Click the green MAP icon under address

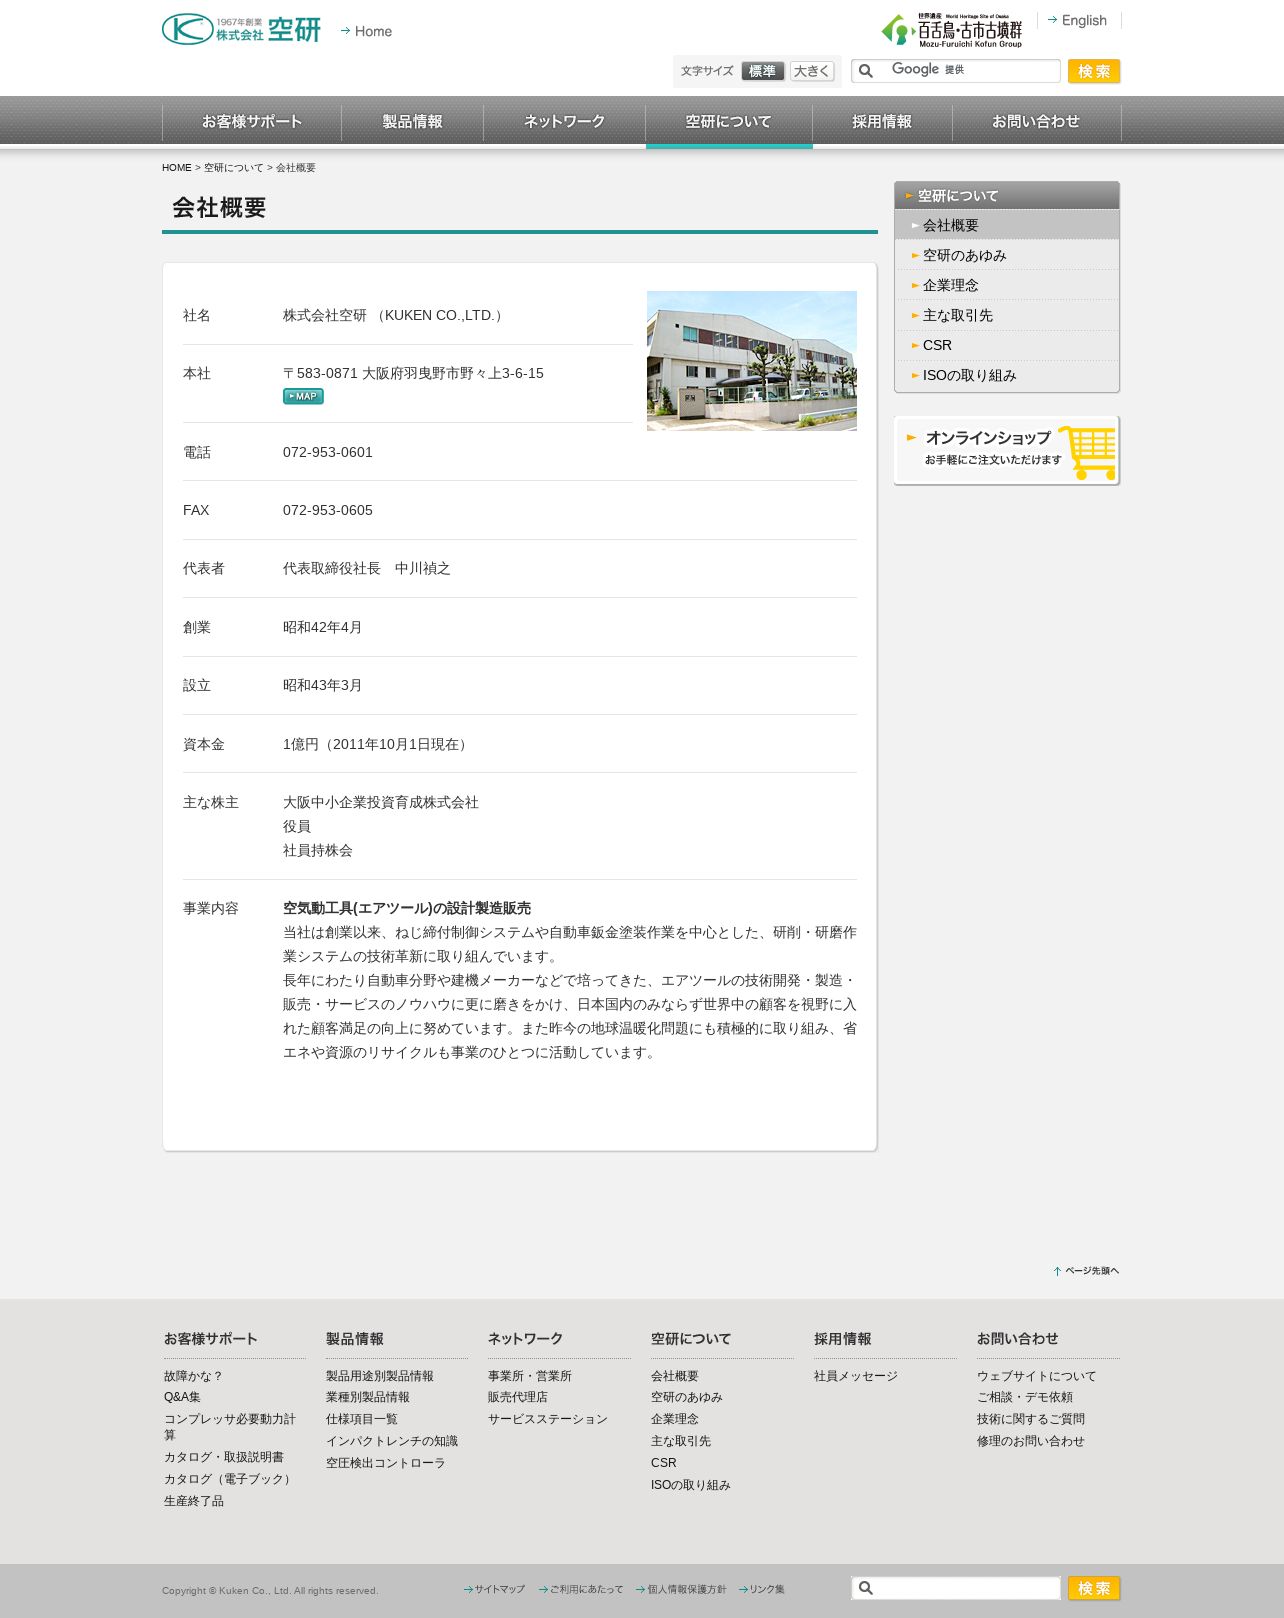303,397
